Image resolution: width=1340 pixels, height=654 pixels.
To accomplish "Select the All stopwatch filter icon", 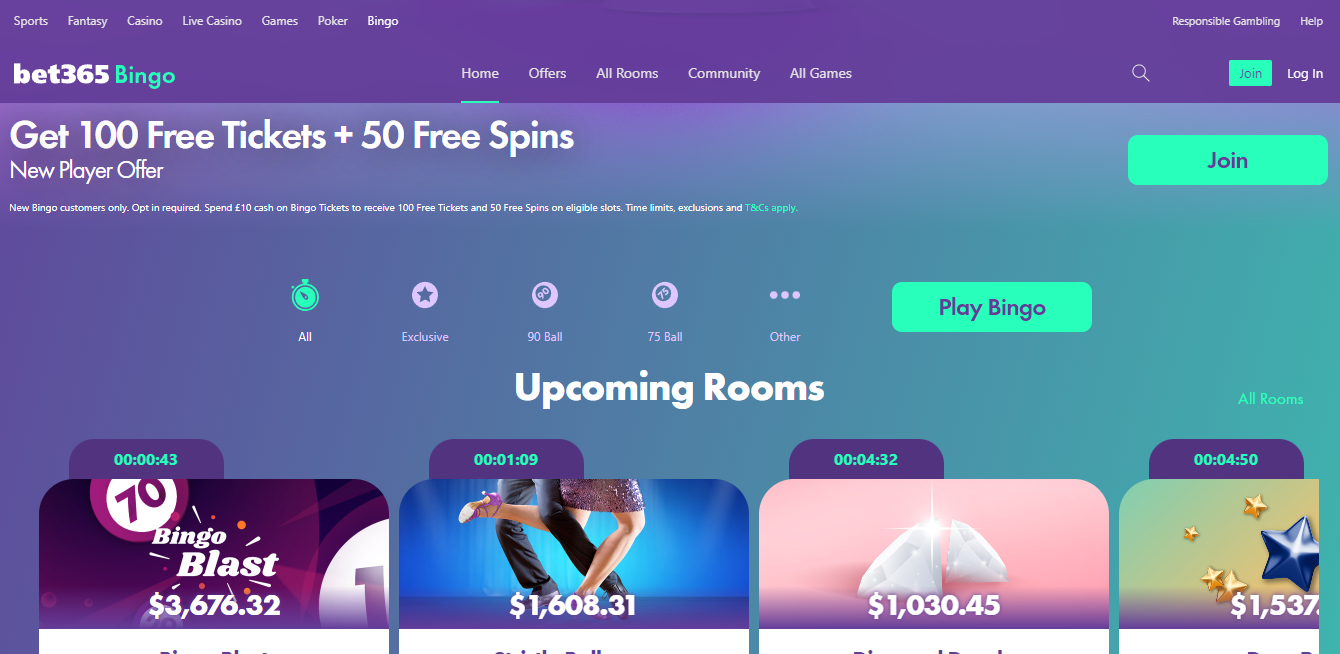I will click(x=305, y=295).
